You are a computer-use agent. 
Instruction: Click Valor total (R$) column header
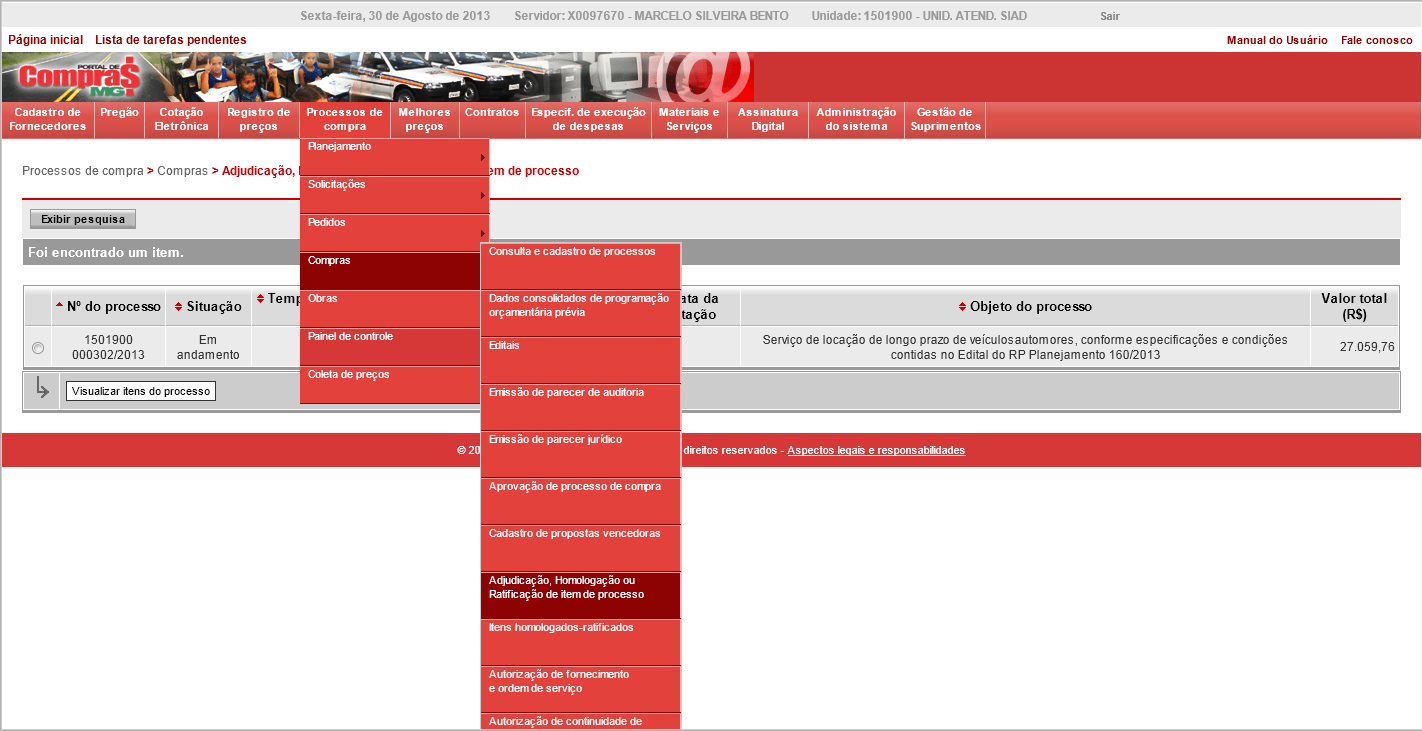(1354, 306)
